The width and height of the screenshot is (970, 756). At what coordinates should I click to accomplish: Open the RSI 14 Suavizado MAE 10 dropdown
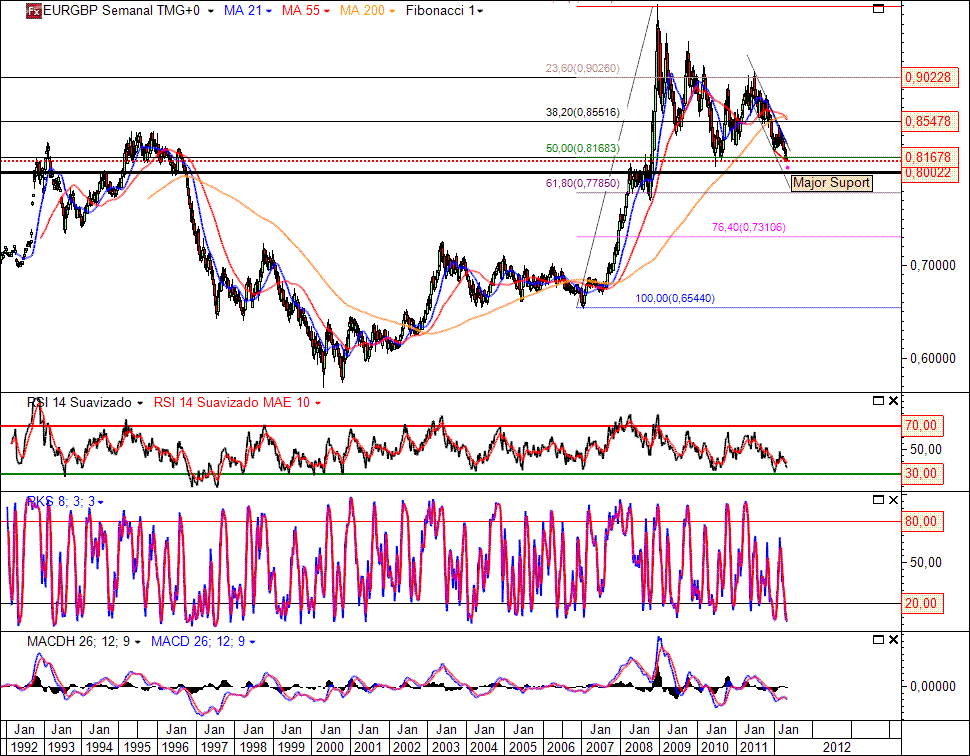click(318, 403)
